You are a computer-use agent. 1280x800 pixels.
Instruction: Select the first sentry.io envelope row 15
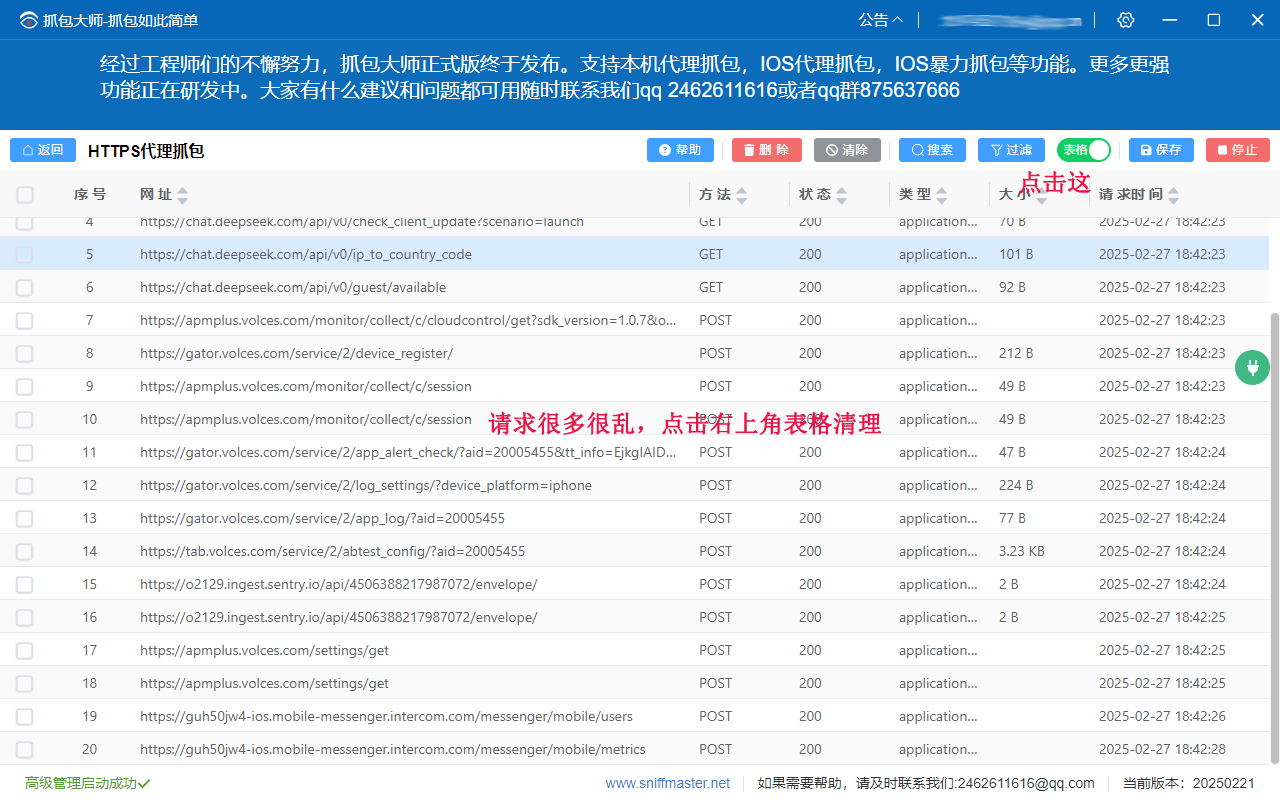[338, 584]
